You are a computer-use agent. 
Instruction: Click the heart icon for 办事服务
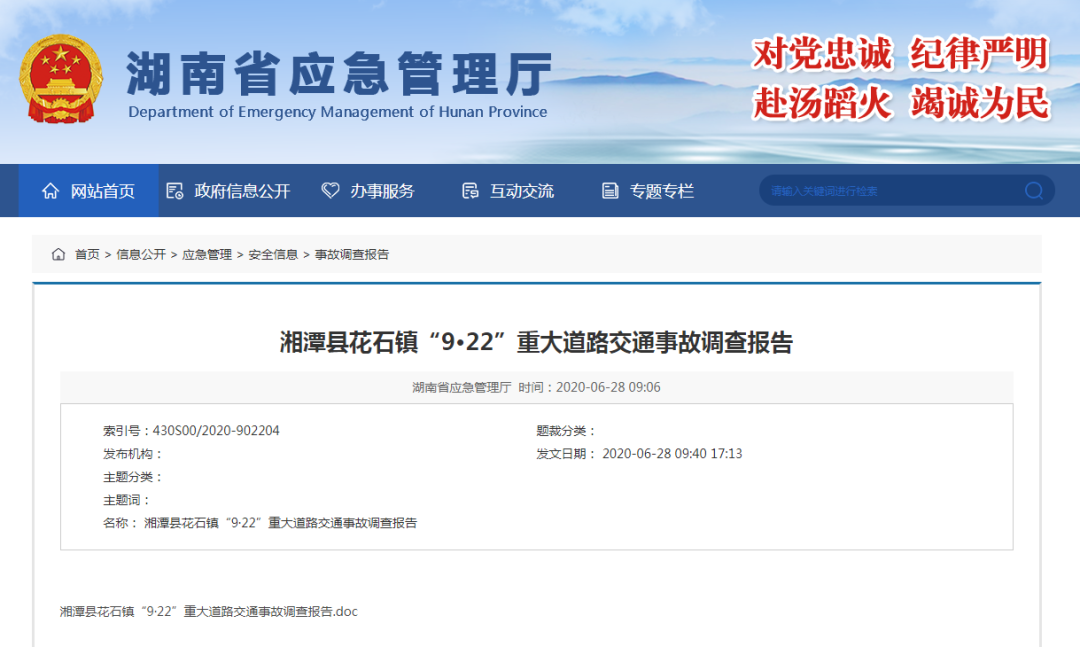[330, 191]
